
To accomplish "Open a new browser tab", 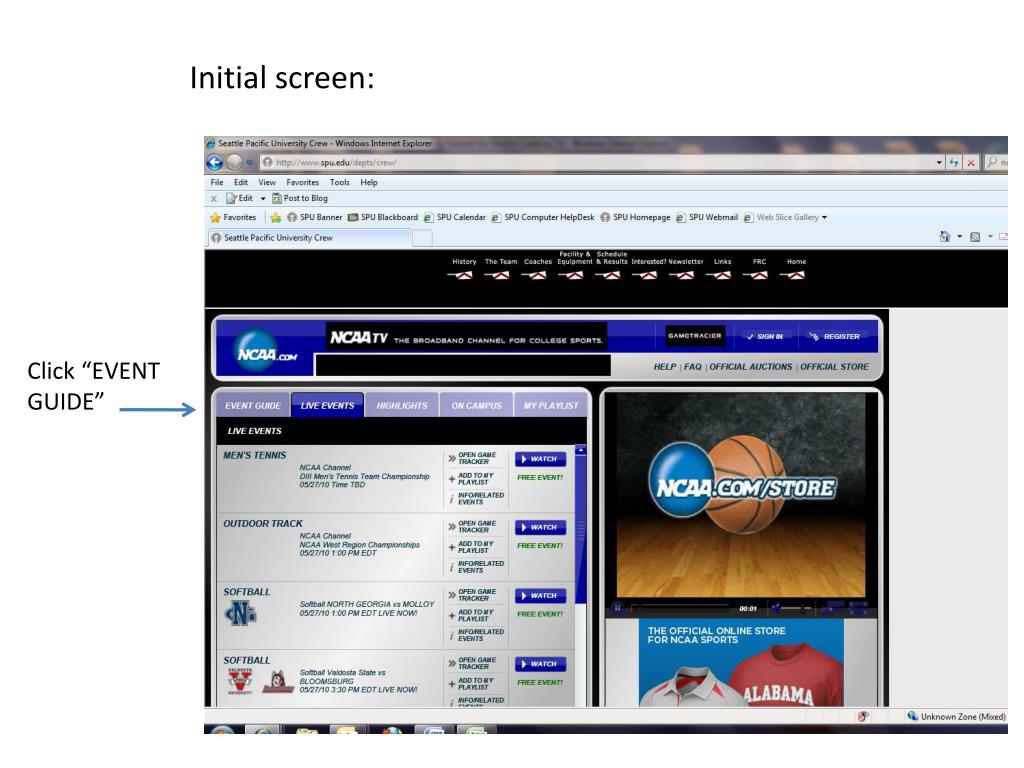I will click(x=422, y=238).
